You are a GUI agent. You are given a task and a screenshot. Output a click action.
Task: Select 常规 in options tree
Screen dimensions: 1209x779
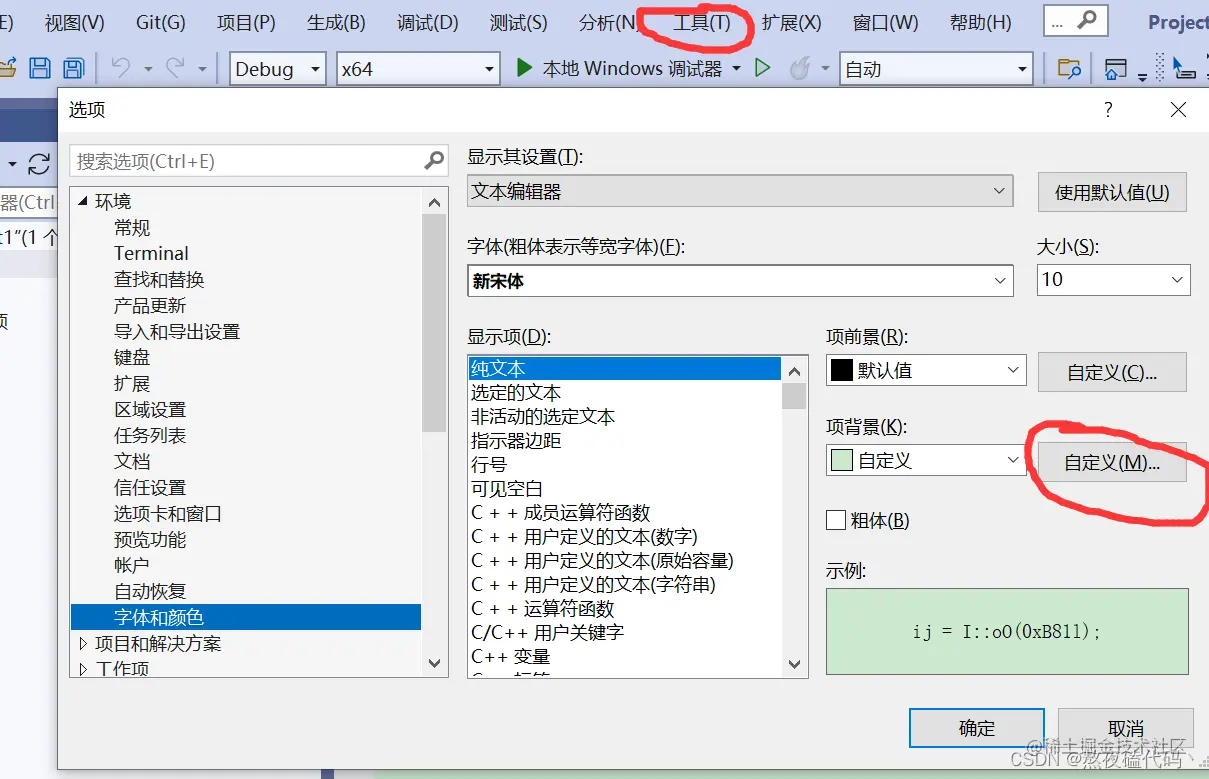[x=132, y=228]
